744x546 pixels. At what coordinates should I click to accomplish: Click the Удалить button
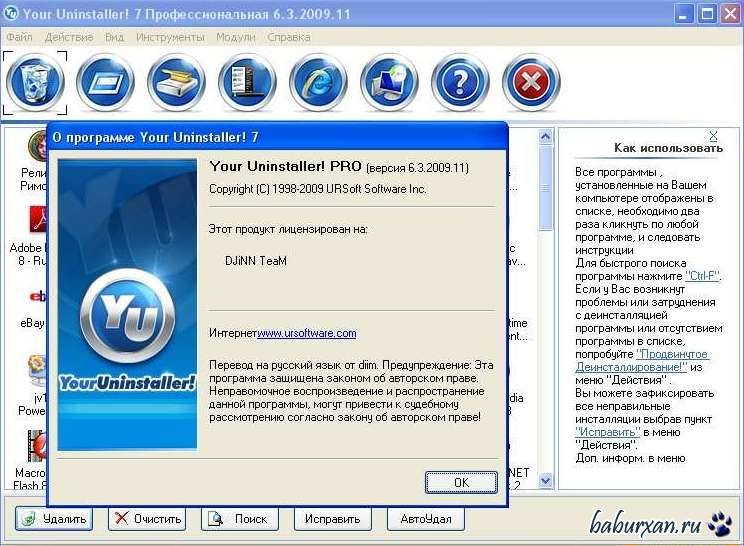54,519
